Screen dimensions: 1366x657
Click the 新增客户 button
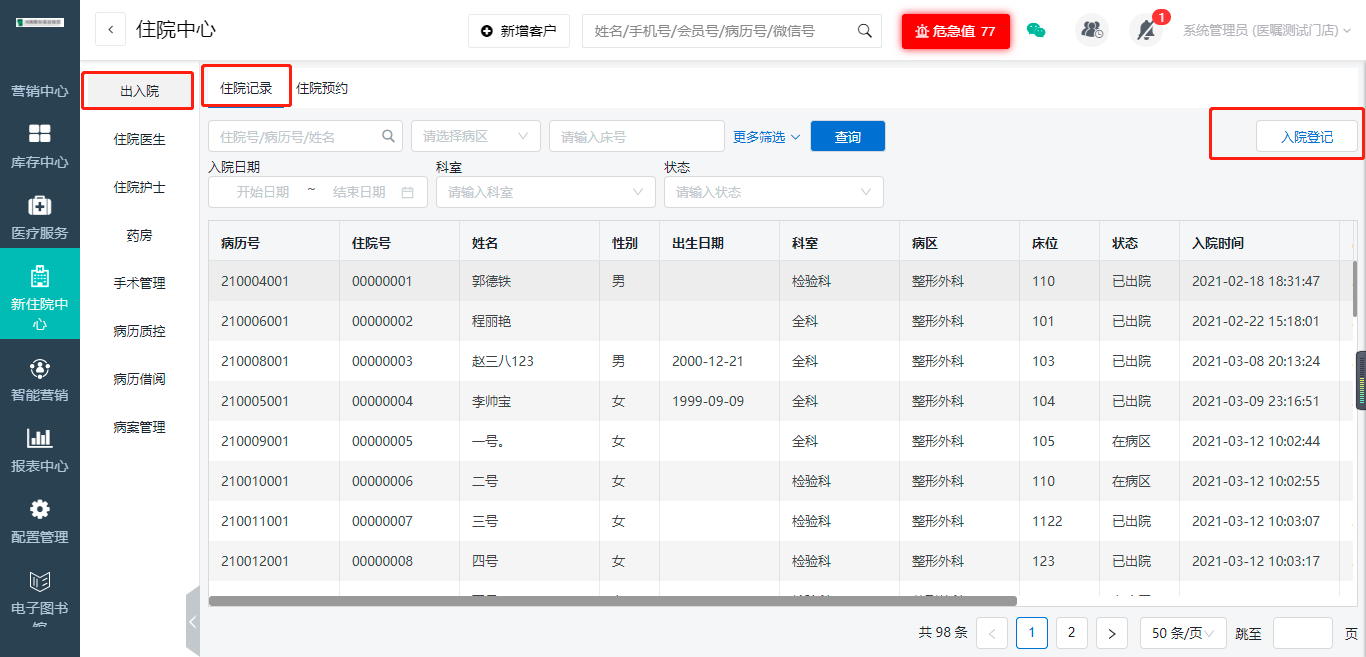519,31
